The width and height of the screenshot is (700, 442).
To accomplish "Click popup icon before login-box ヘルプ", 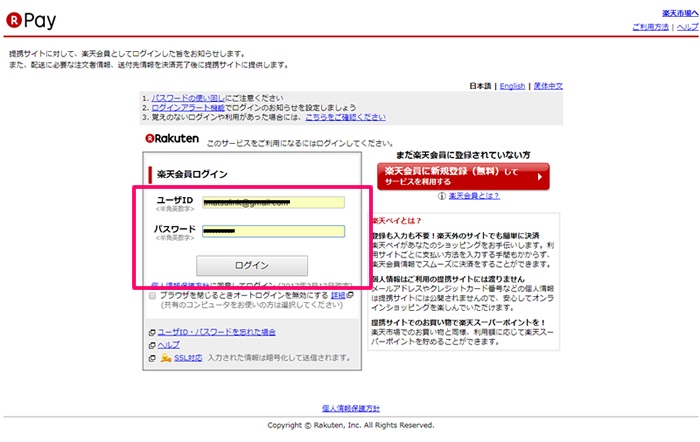I will tap(152, 345).
